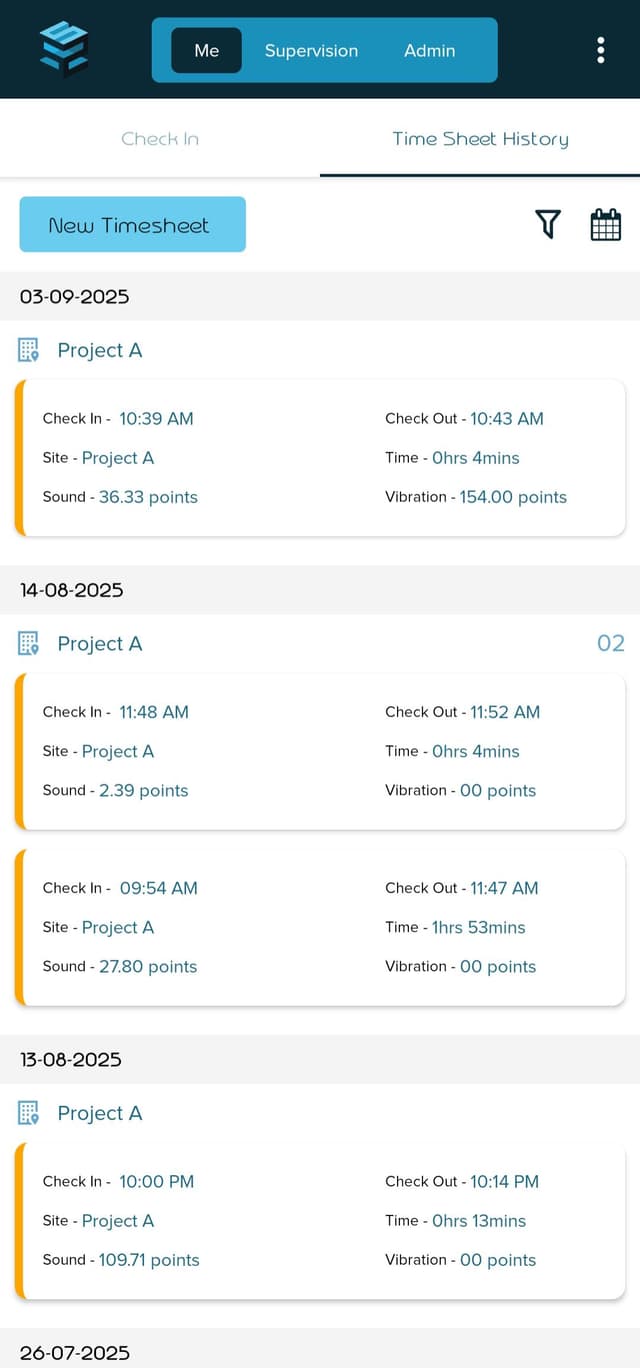This screenshot has height=1368, width=640.
Task: Select the Me tab
Action: pyautogui.click(x=206, y=50)
